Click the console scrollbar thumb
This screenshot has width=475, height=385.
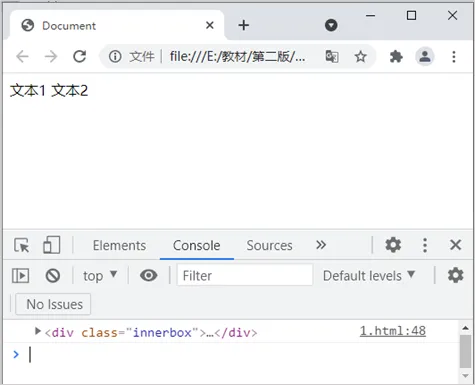(465, 352)
